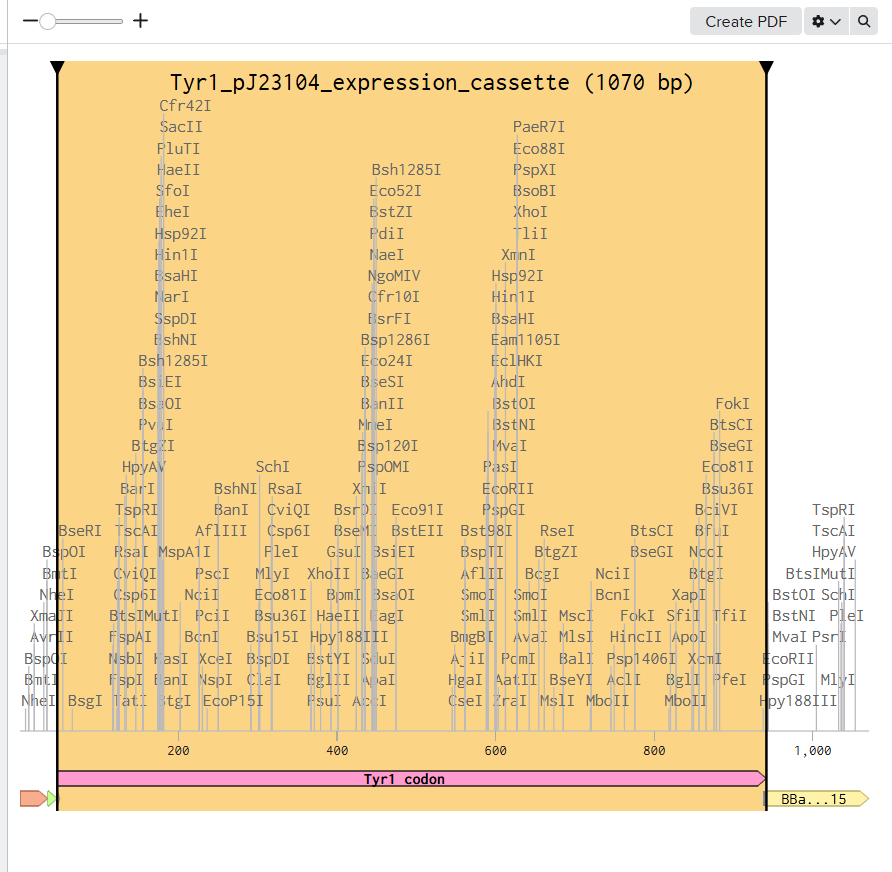
Task: Click the Tyr1_pJ23104_expression_cassette title
Action: (x=432, y=82)
